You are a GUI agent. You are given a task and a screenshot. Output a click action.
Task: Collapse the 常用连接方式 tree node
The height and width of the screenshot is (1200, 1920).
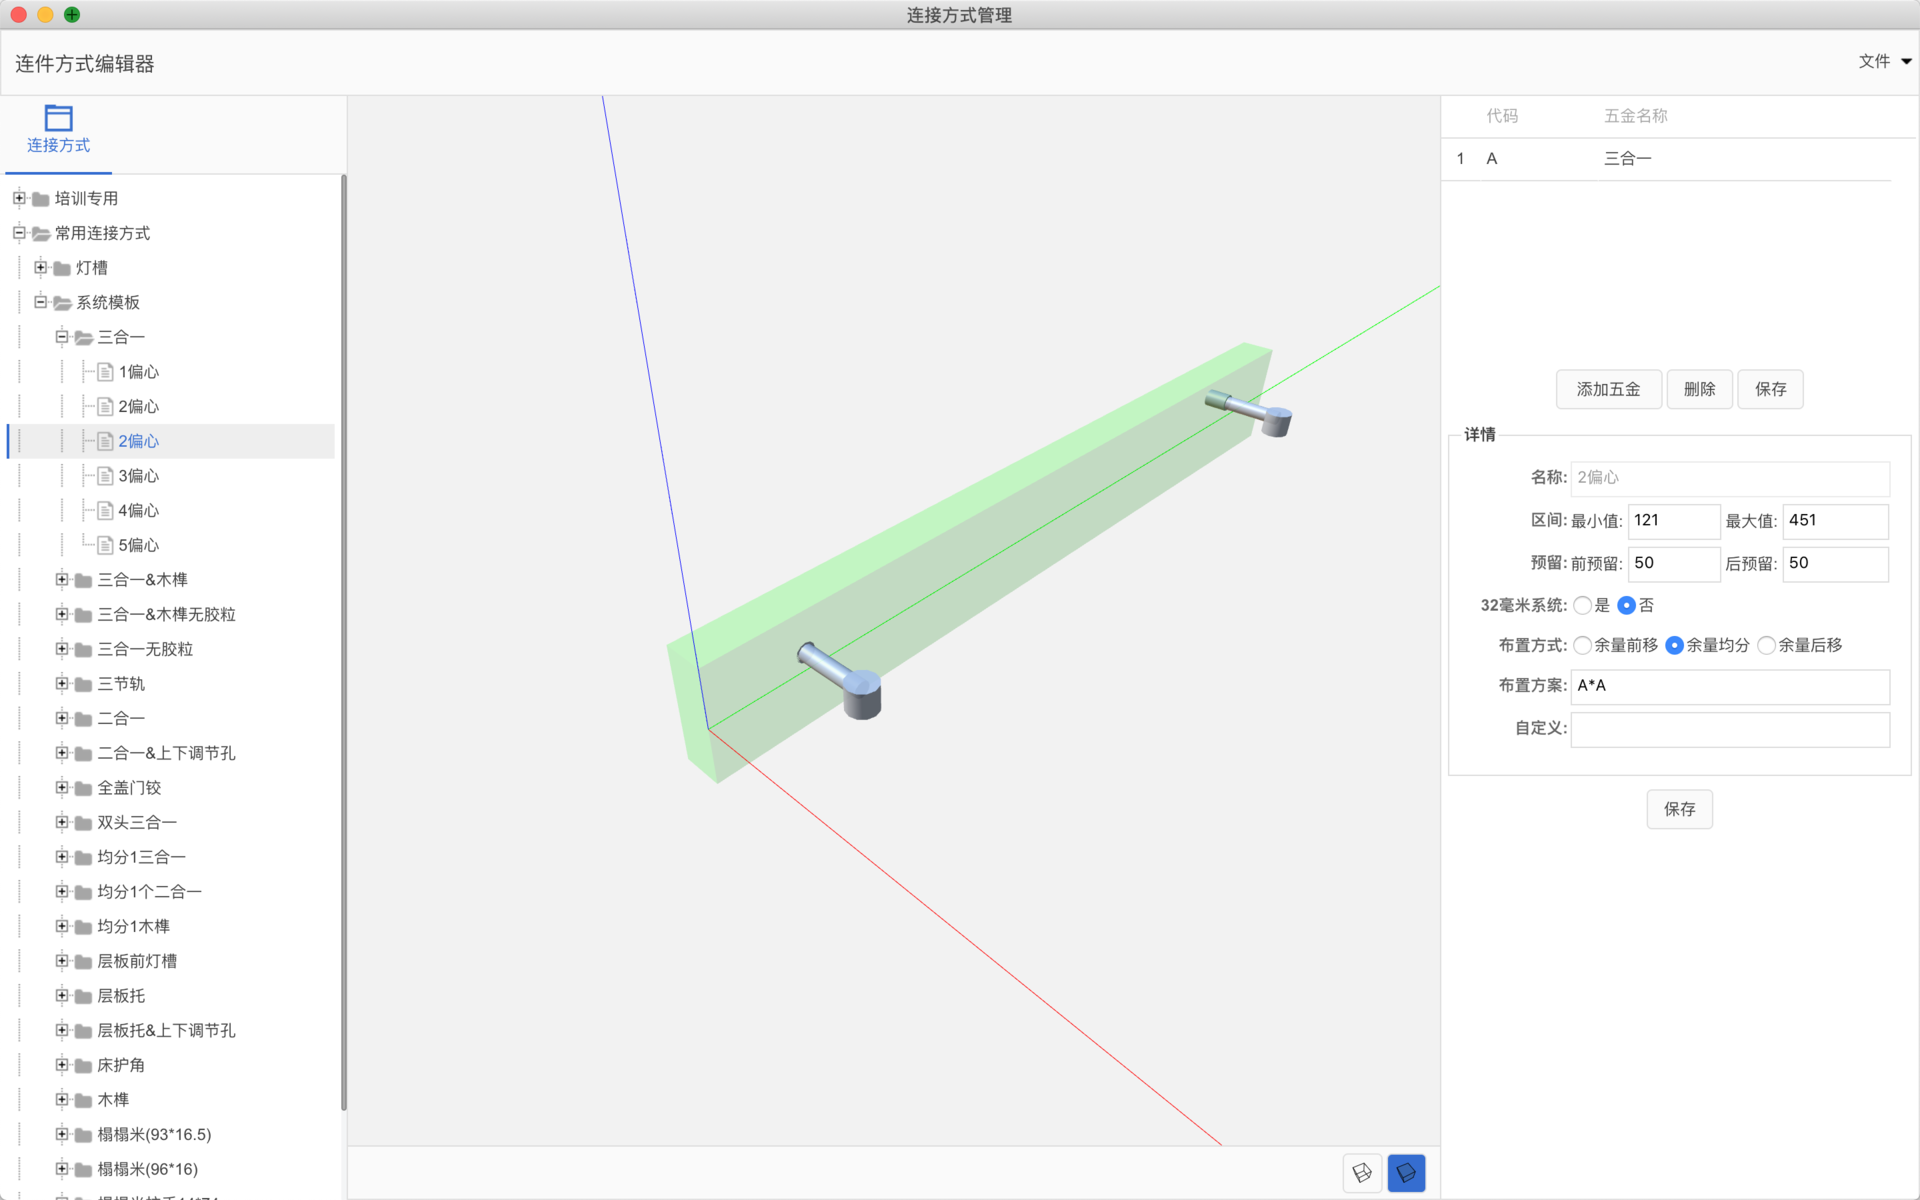coord(19,233)
